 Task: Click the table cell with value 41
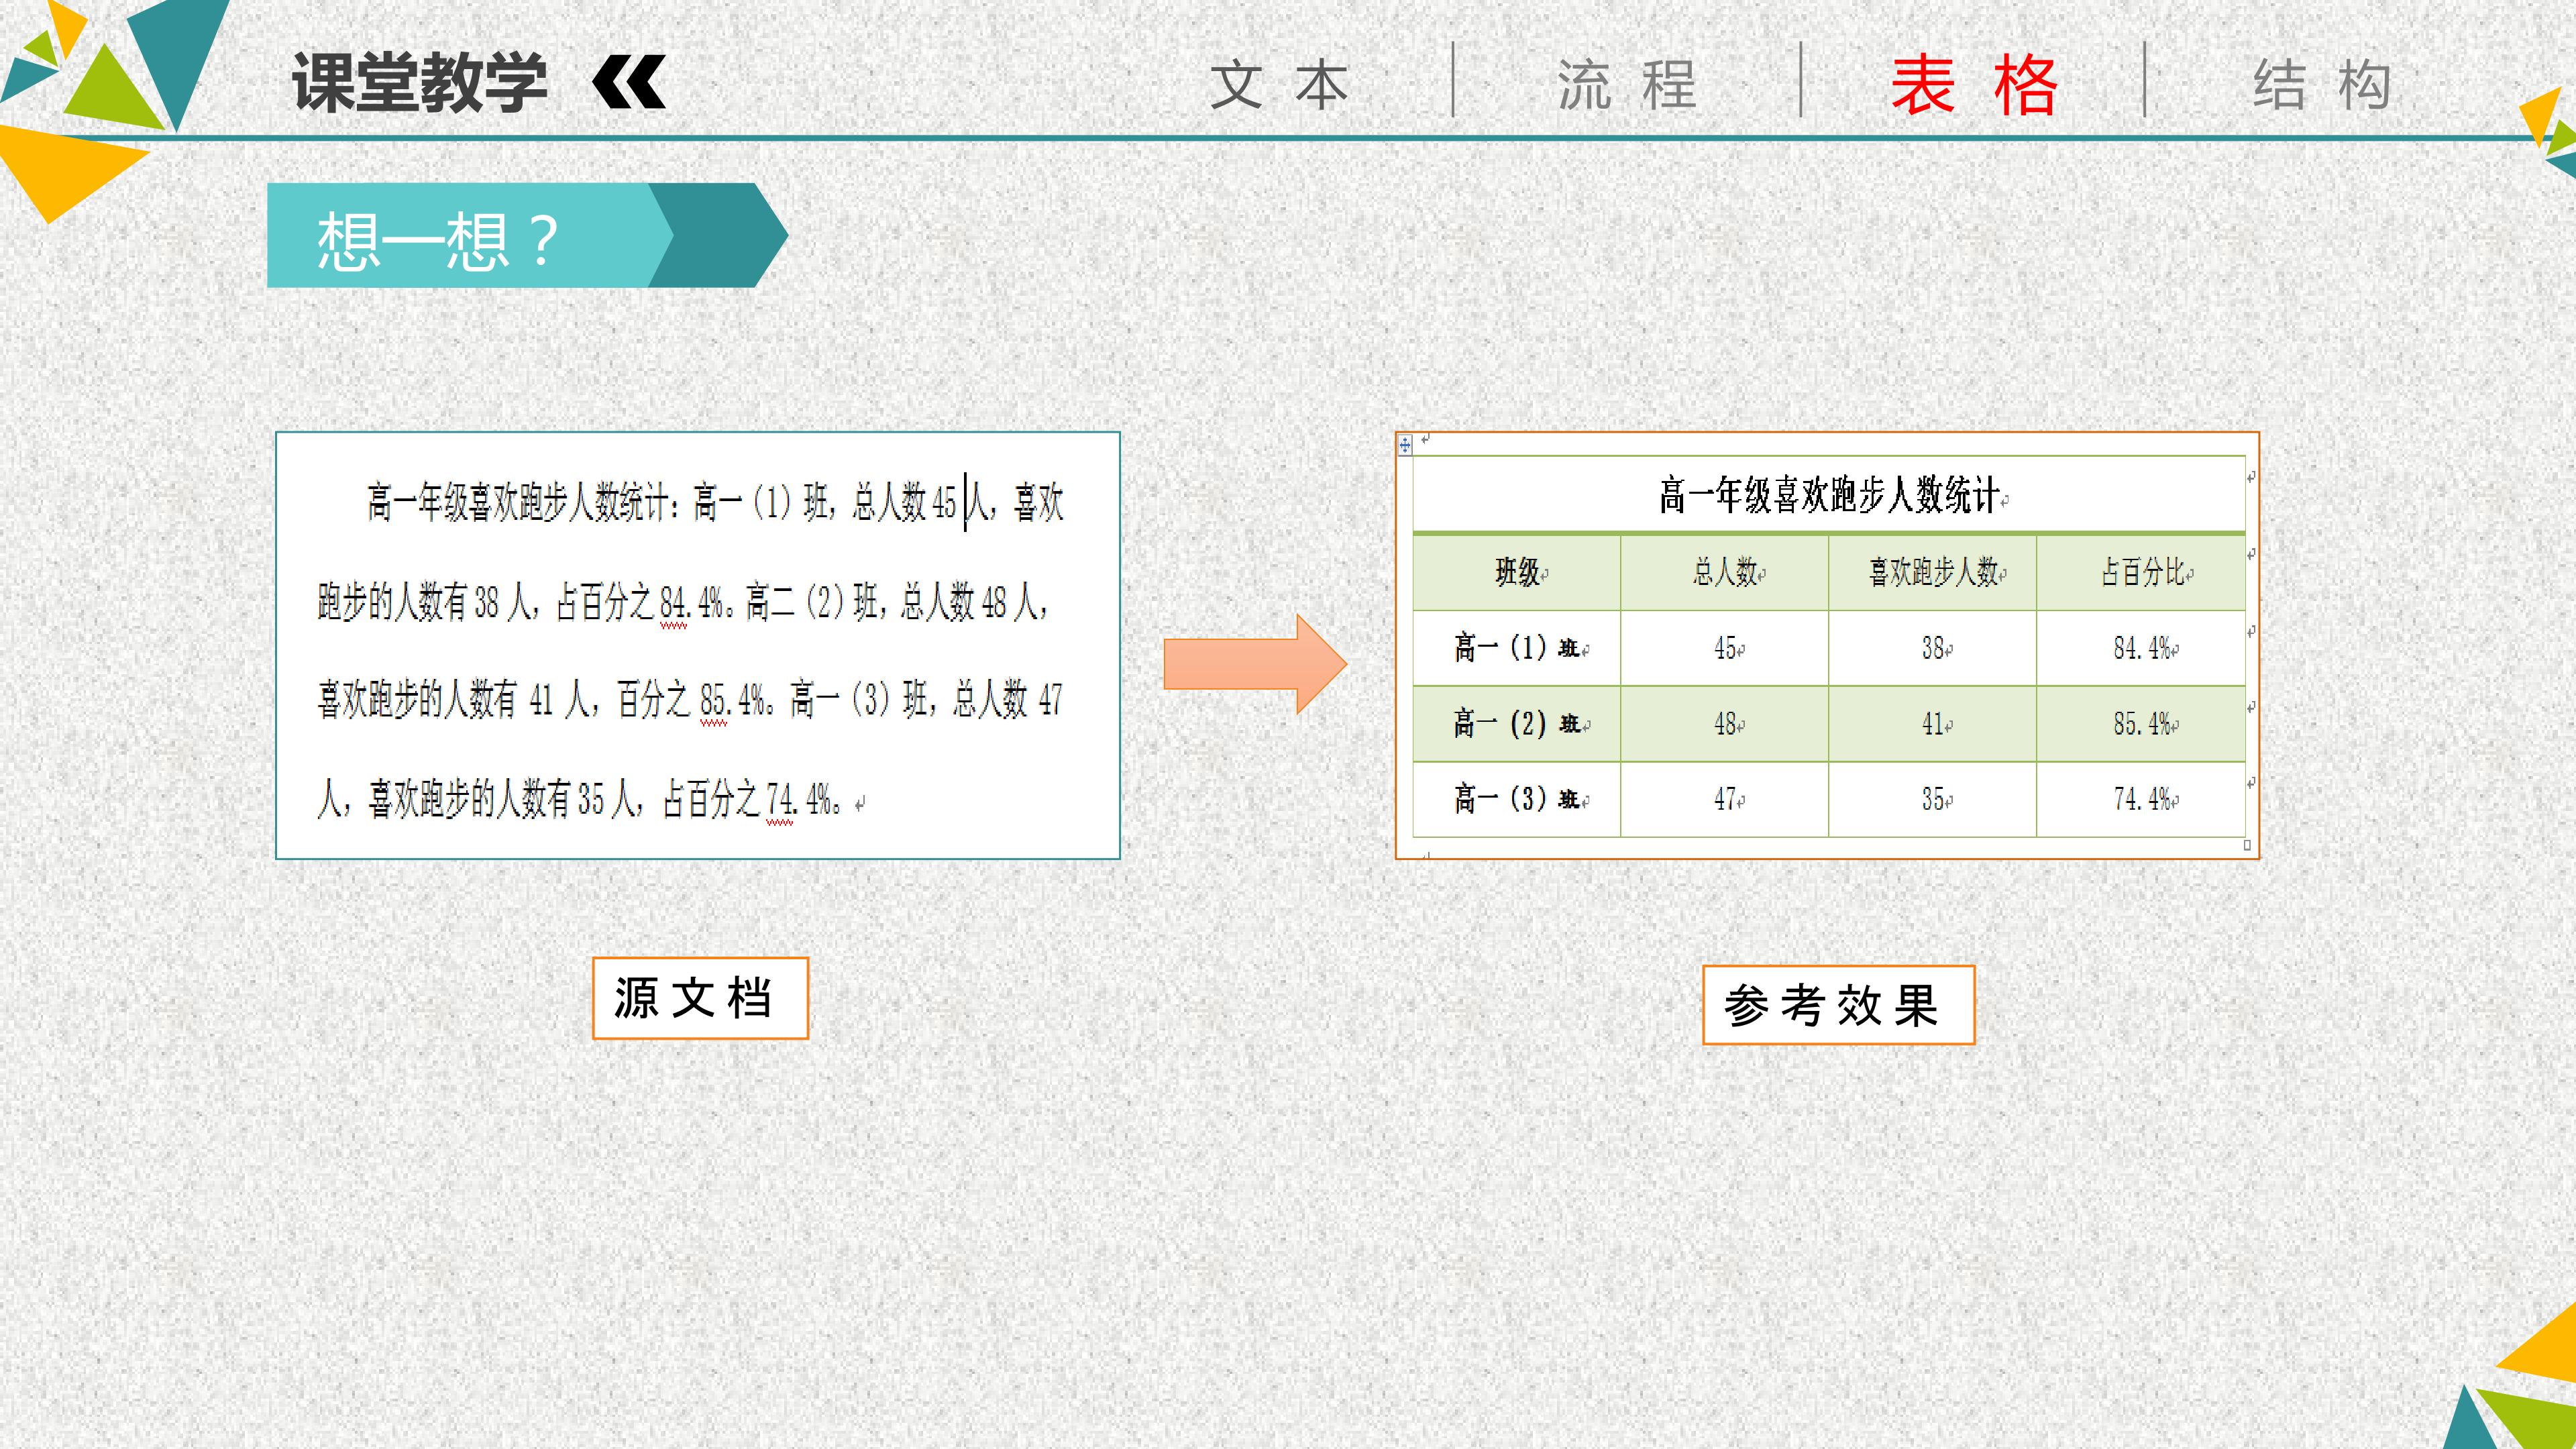(x=1933, y=724)
